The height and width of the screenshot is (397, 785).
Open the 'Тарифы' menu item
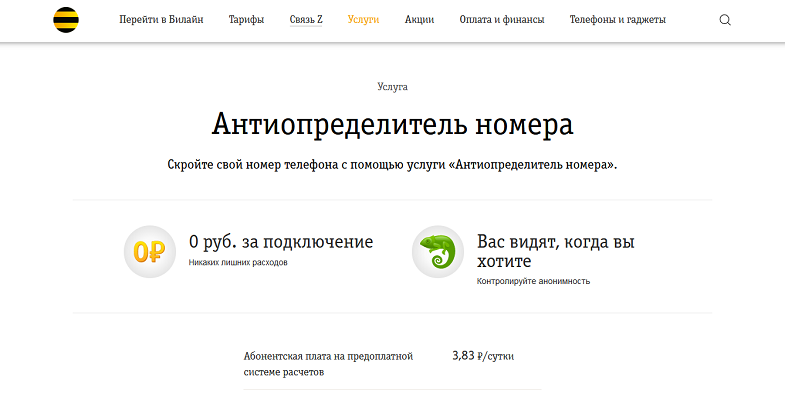pyautogui.click(x=246, y=20)
